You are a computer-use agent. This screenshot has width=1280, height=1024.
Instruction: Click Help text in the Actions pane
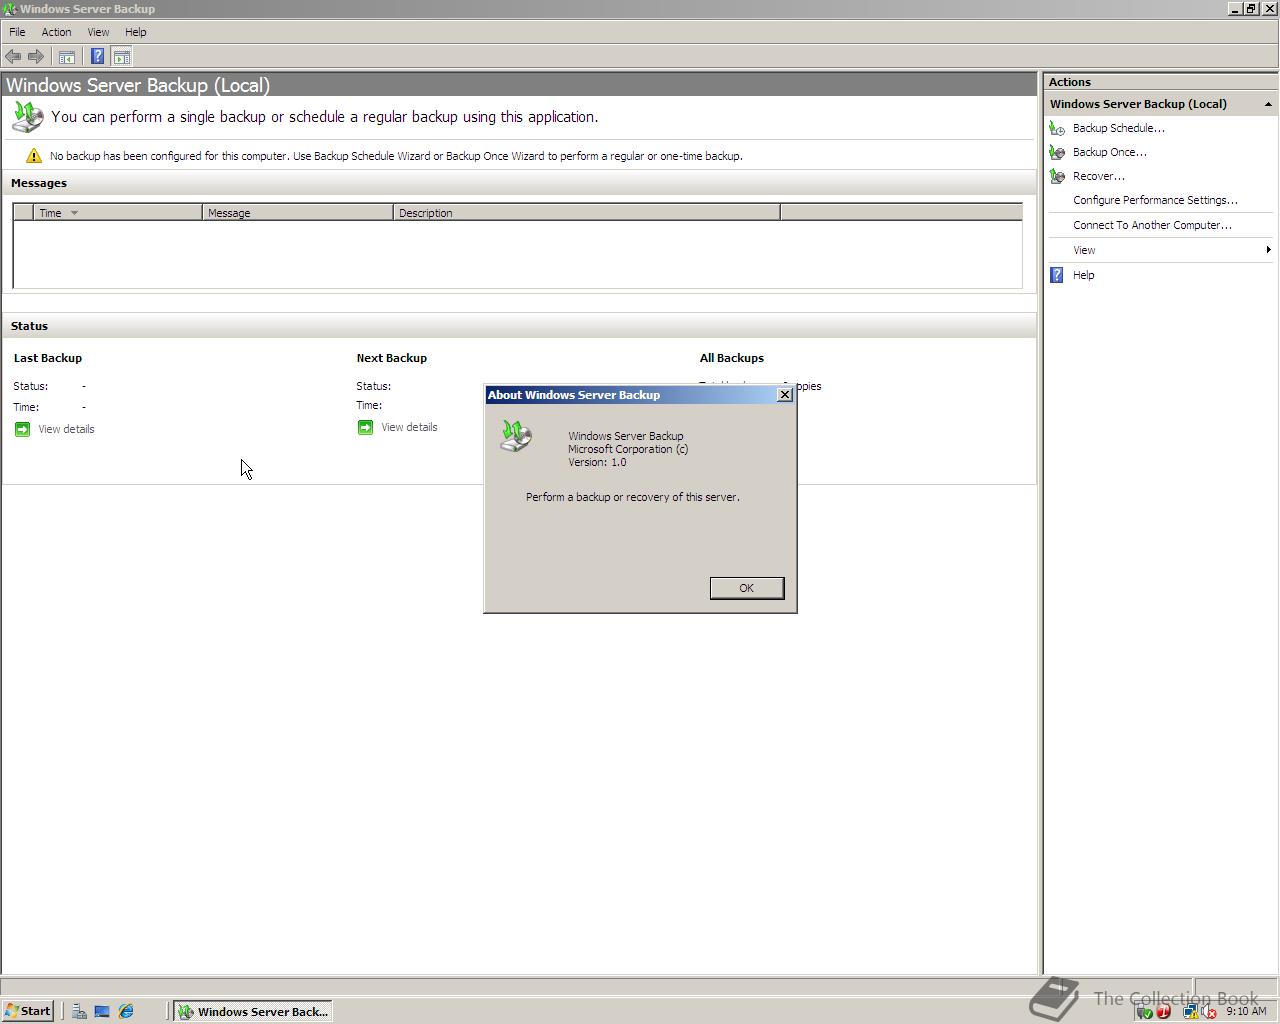pyautogui.click(x=1083, y=275)
